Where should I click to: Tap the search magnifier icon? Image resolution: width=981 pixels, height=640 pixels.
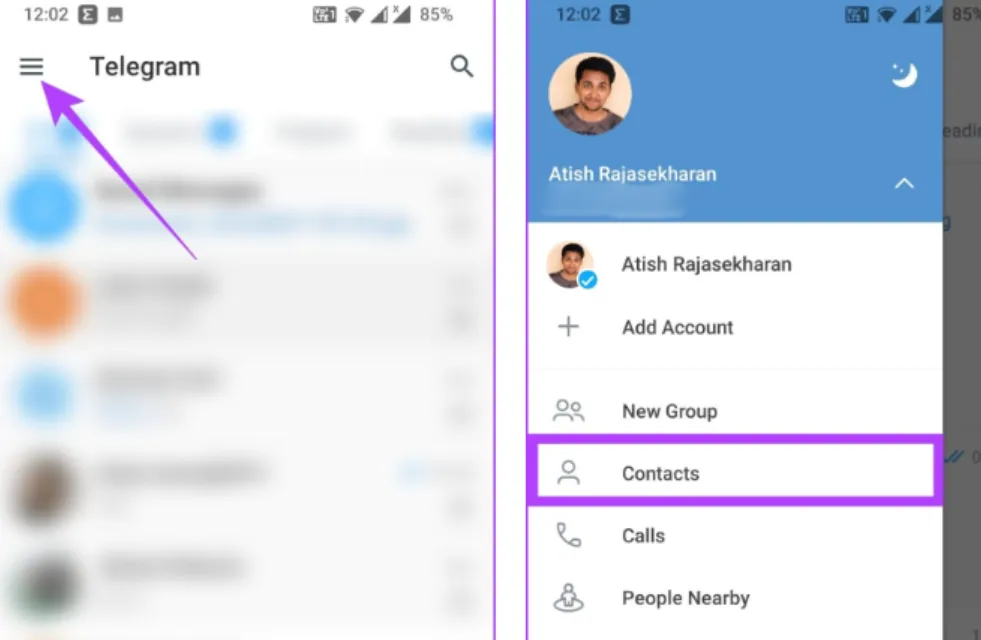point(462,66)
